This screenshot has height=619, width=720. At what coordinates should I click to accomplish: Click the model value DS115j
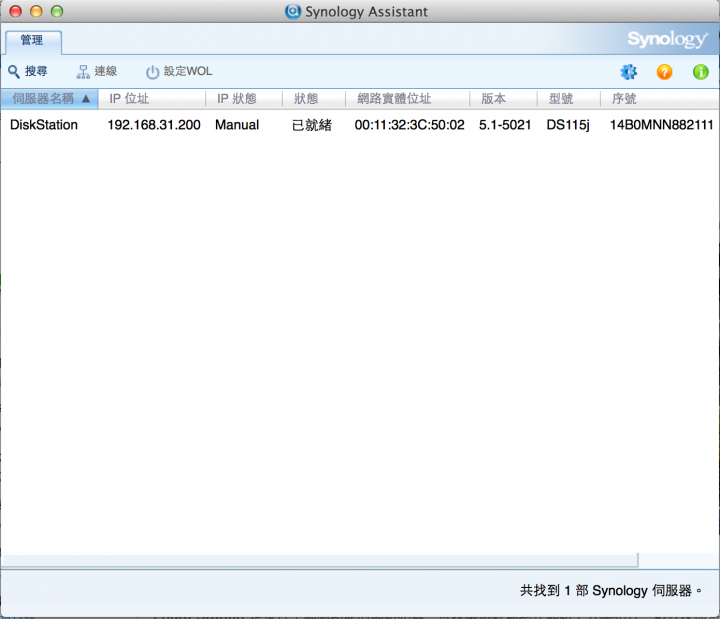(568, 125)
